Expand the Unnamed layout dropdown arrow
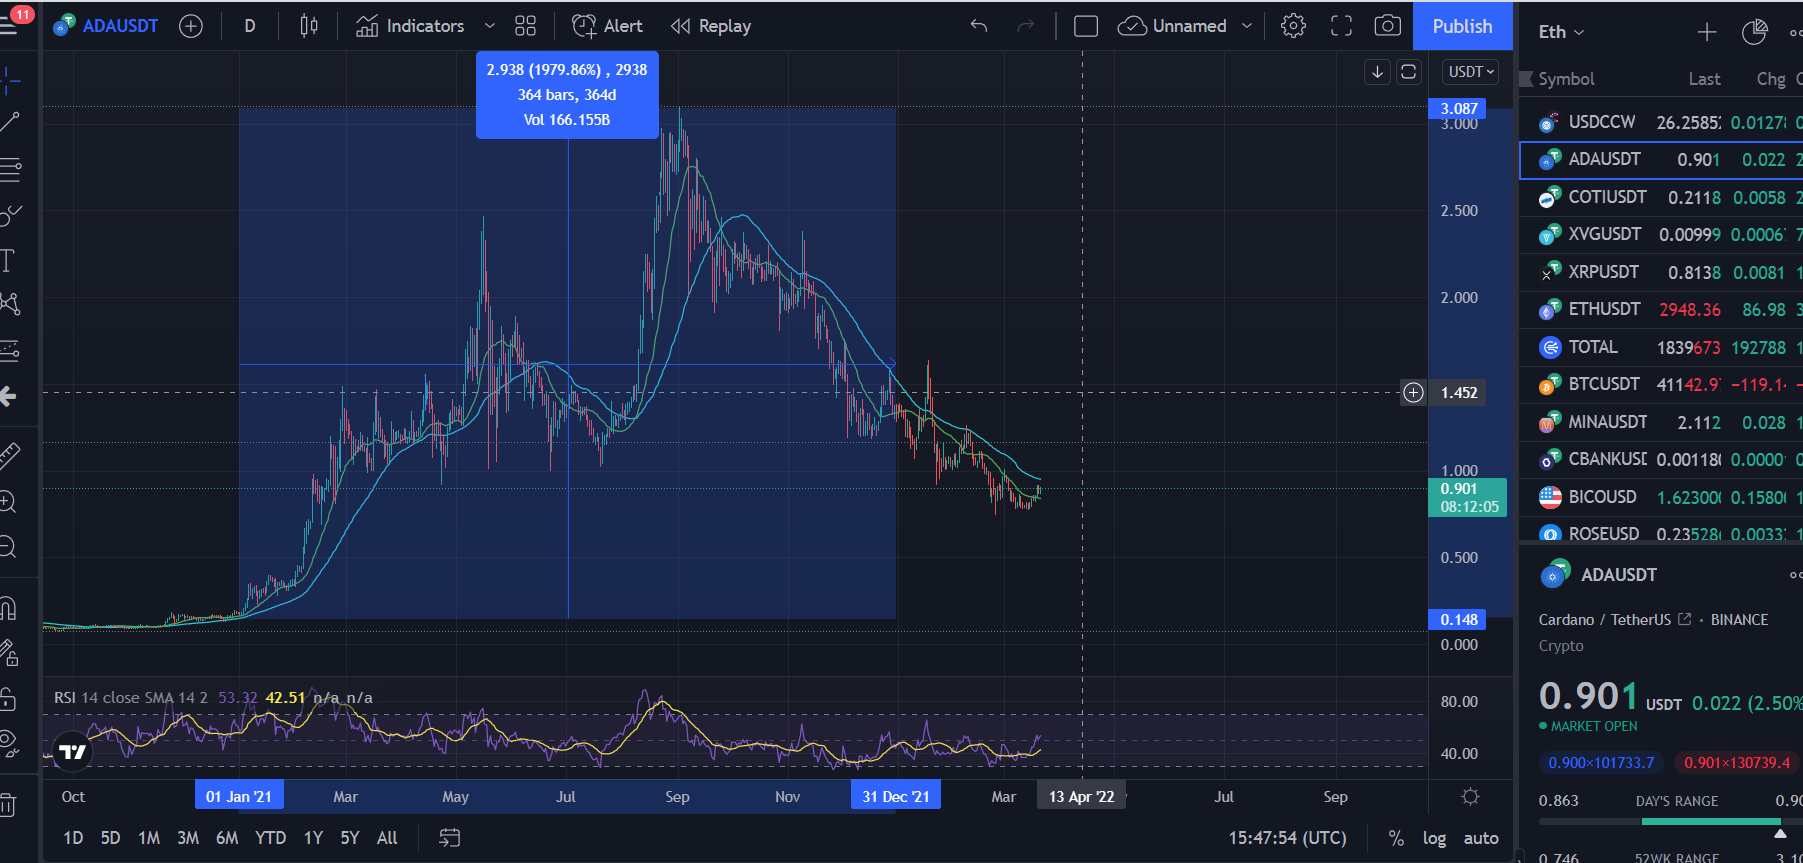The height and width of the screenshot is (863, 1803). pyautogui.click(x=1247, y=26)
